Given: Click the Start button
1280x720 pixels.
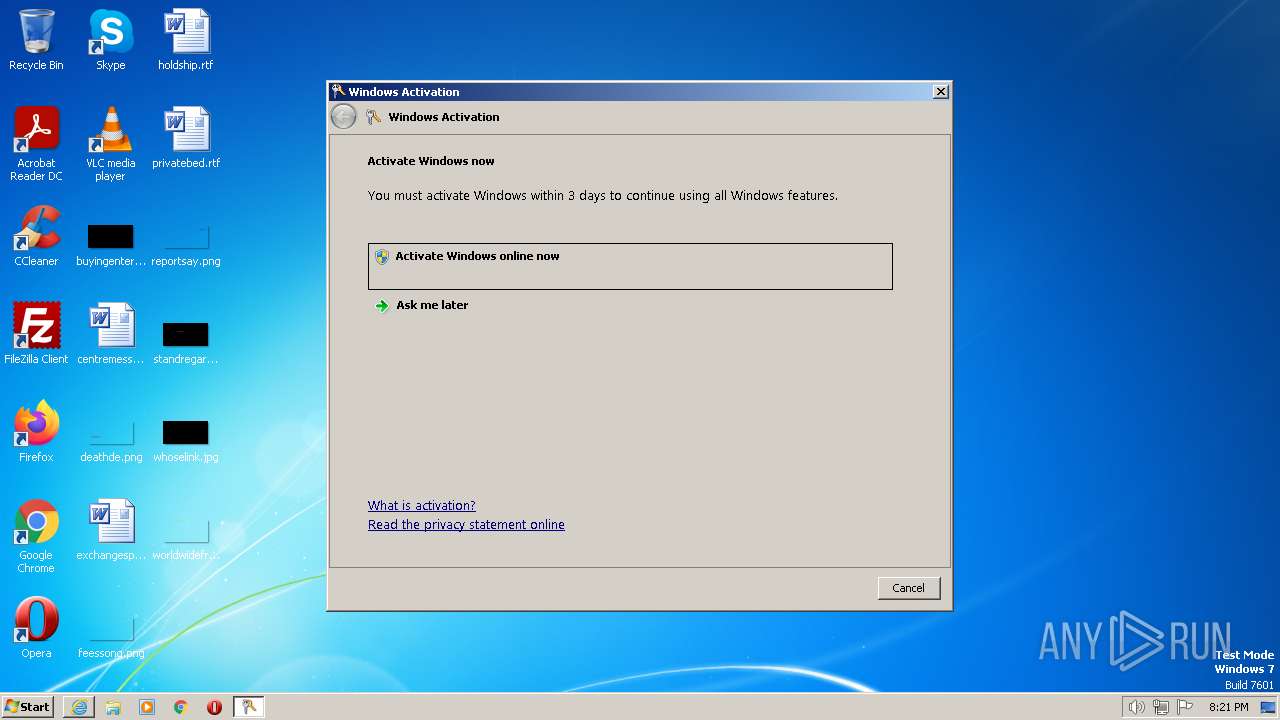Looking at the screenshot, I should click(x=28, y=707).
